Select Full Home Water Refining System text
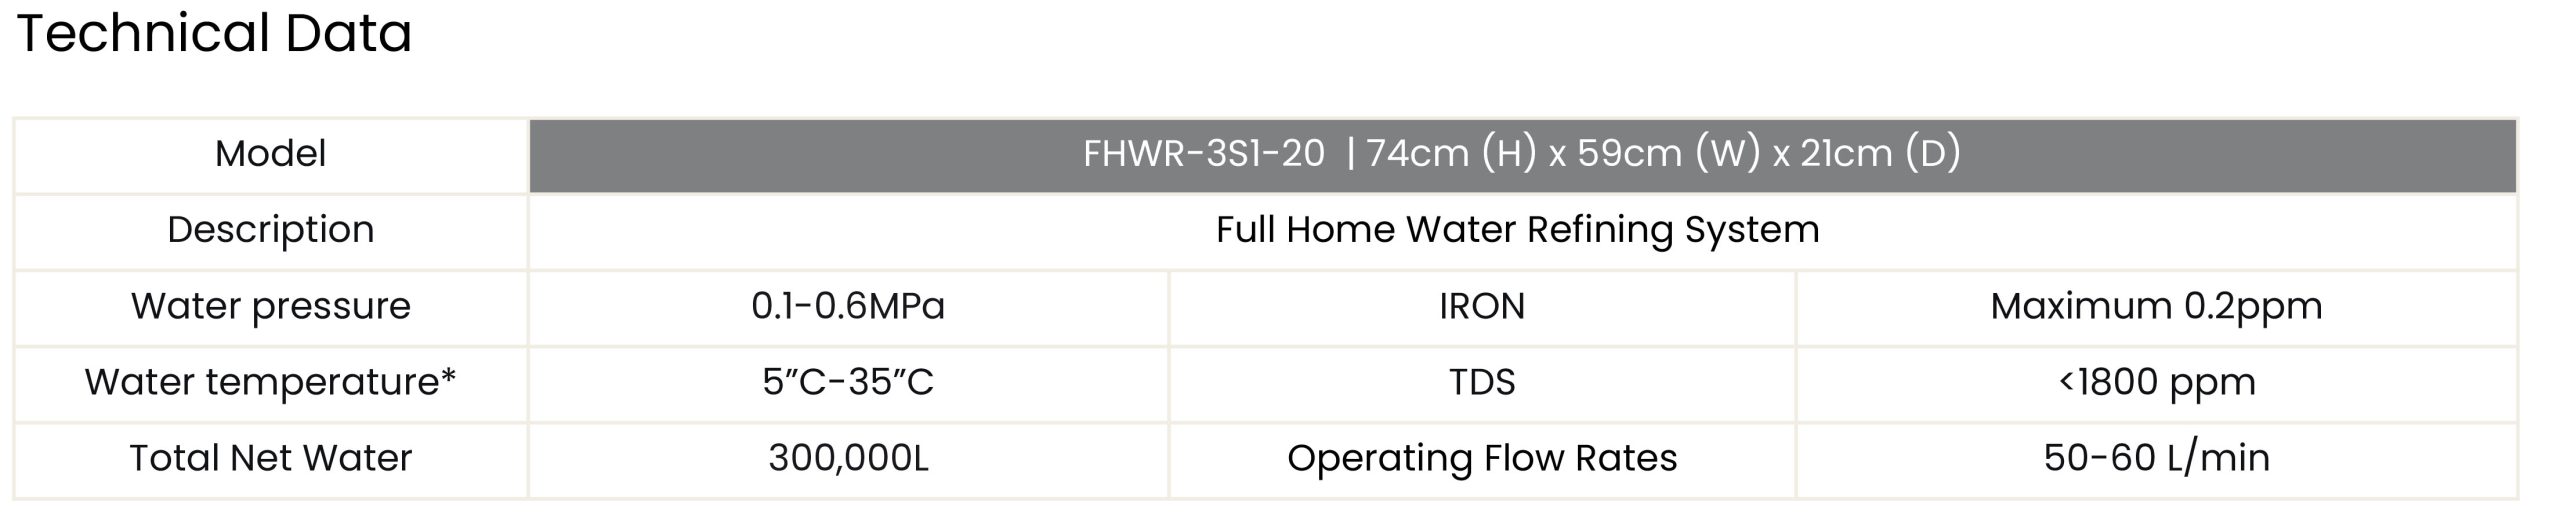 point(1517,230)
